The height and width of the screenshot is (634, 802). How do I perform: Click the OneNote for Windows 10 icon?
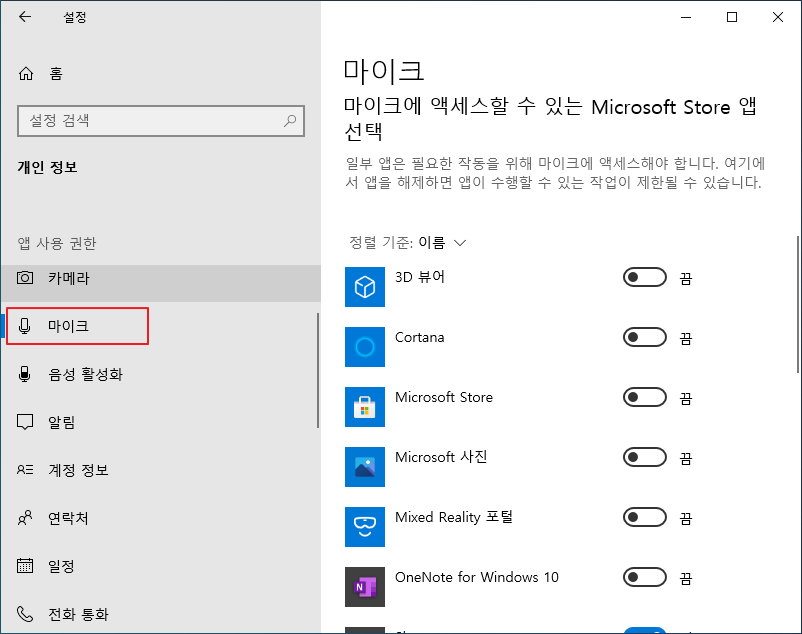tap(365, 586)
